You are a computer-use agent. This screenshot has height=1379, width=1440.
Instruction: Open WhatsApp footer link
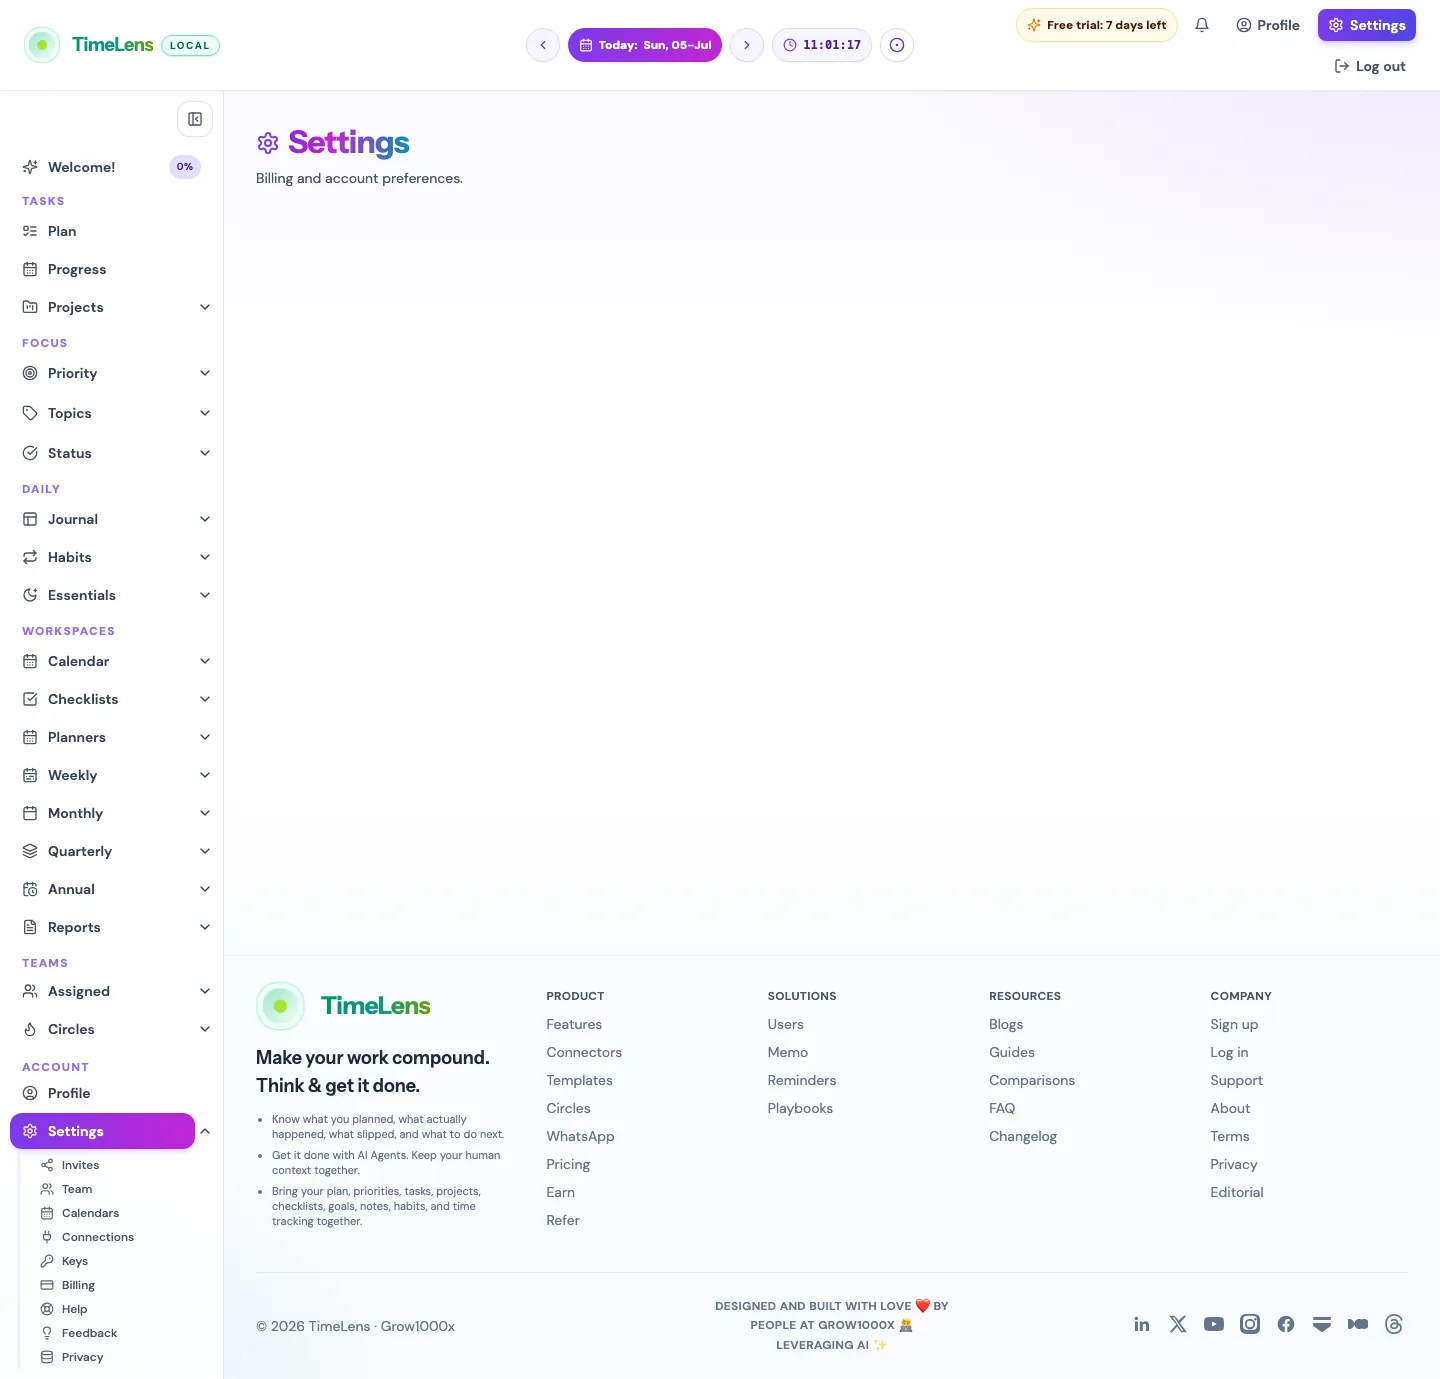[x=580, y=1136]
